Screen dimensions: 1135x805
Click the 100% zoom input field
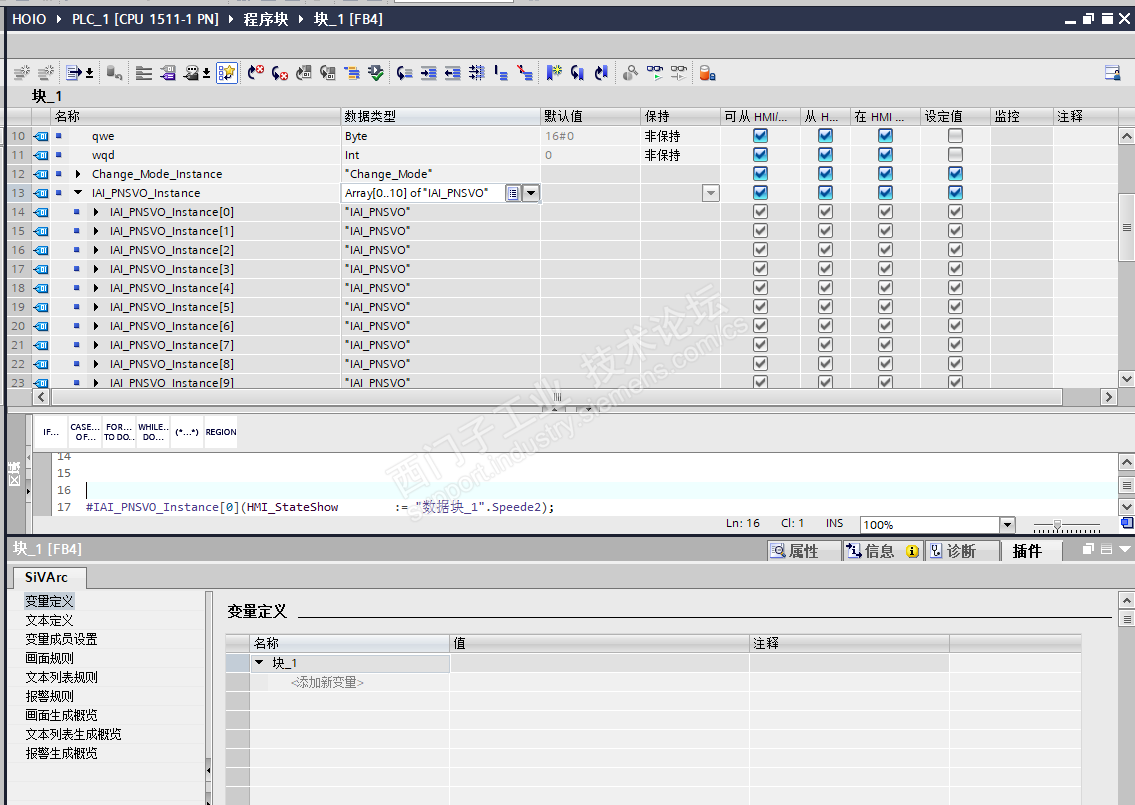pos(929,524)
